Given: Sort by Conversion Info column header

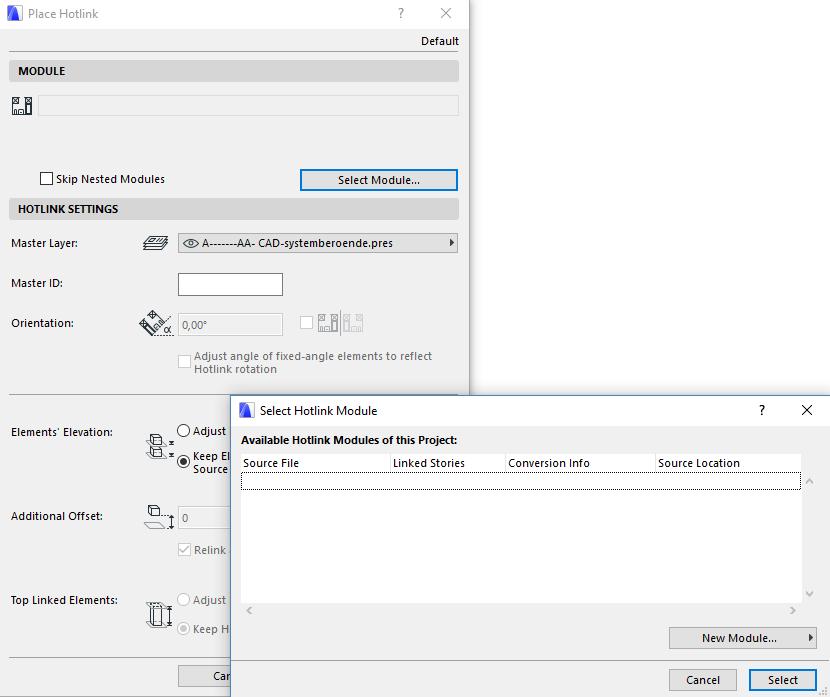Looking at the screenshot, I should point(580,463).
